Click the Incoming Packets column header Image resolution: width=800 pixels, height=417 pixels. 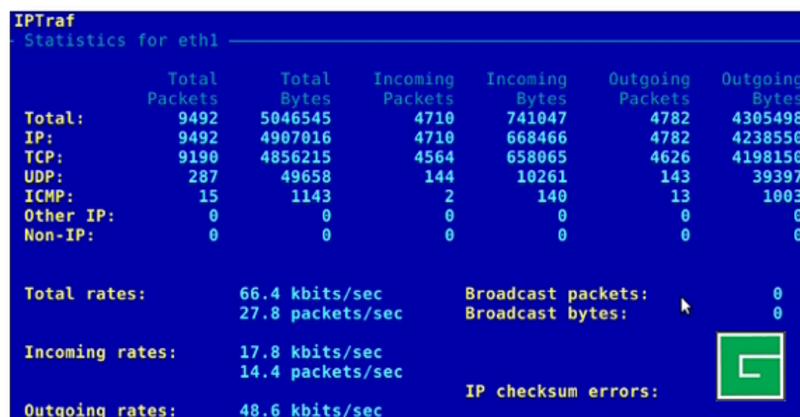[413, 89]
